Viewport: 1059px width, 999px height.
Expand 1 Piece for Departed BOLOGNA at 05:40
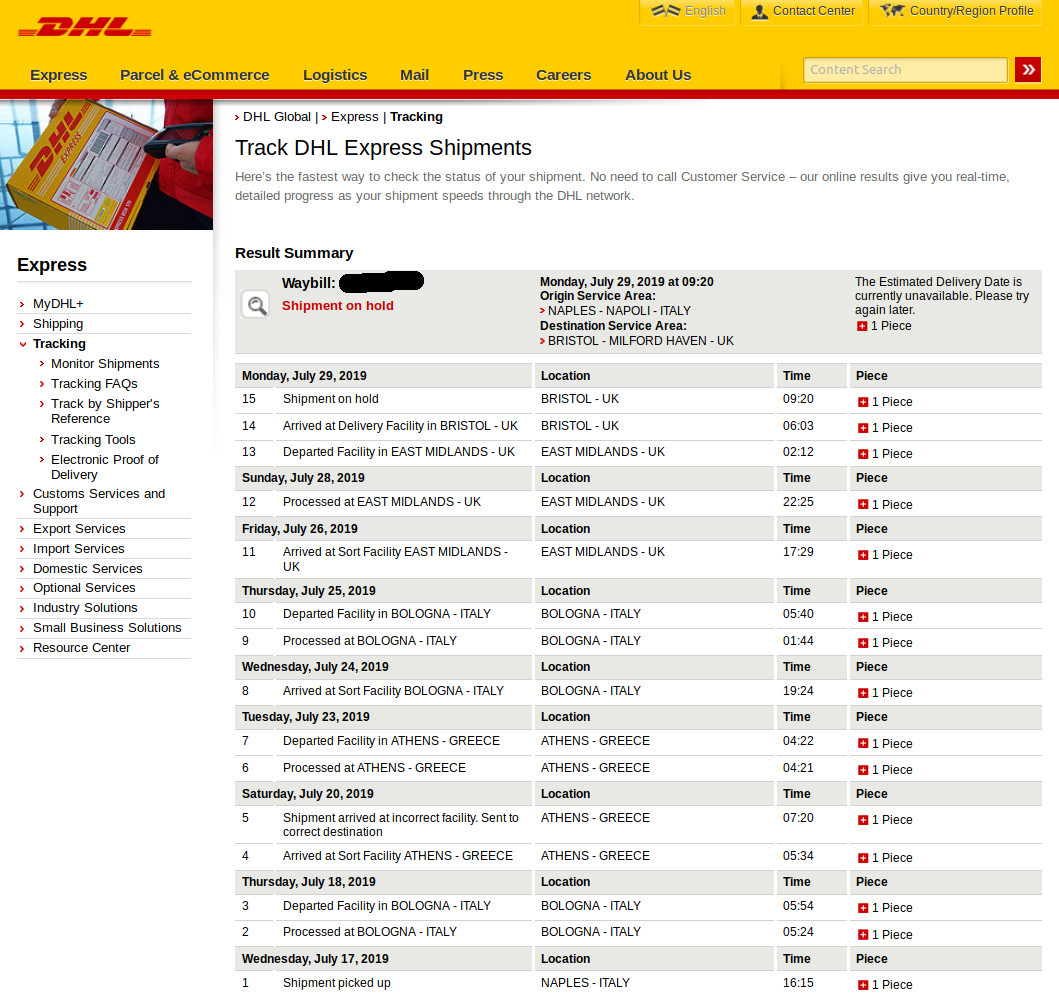click(x=862, y=617)
